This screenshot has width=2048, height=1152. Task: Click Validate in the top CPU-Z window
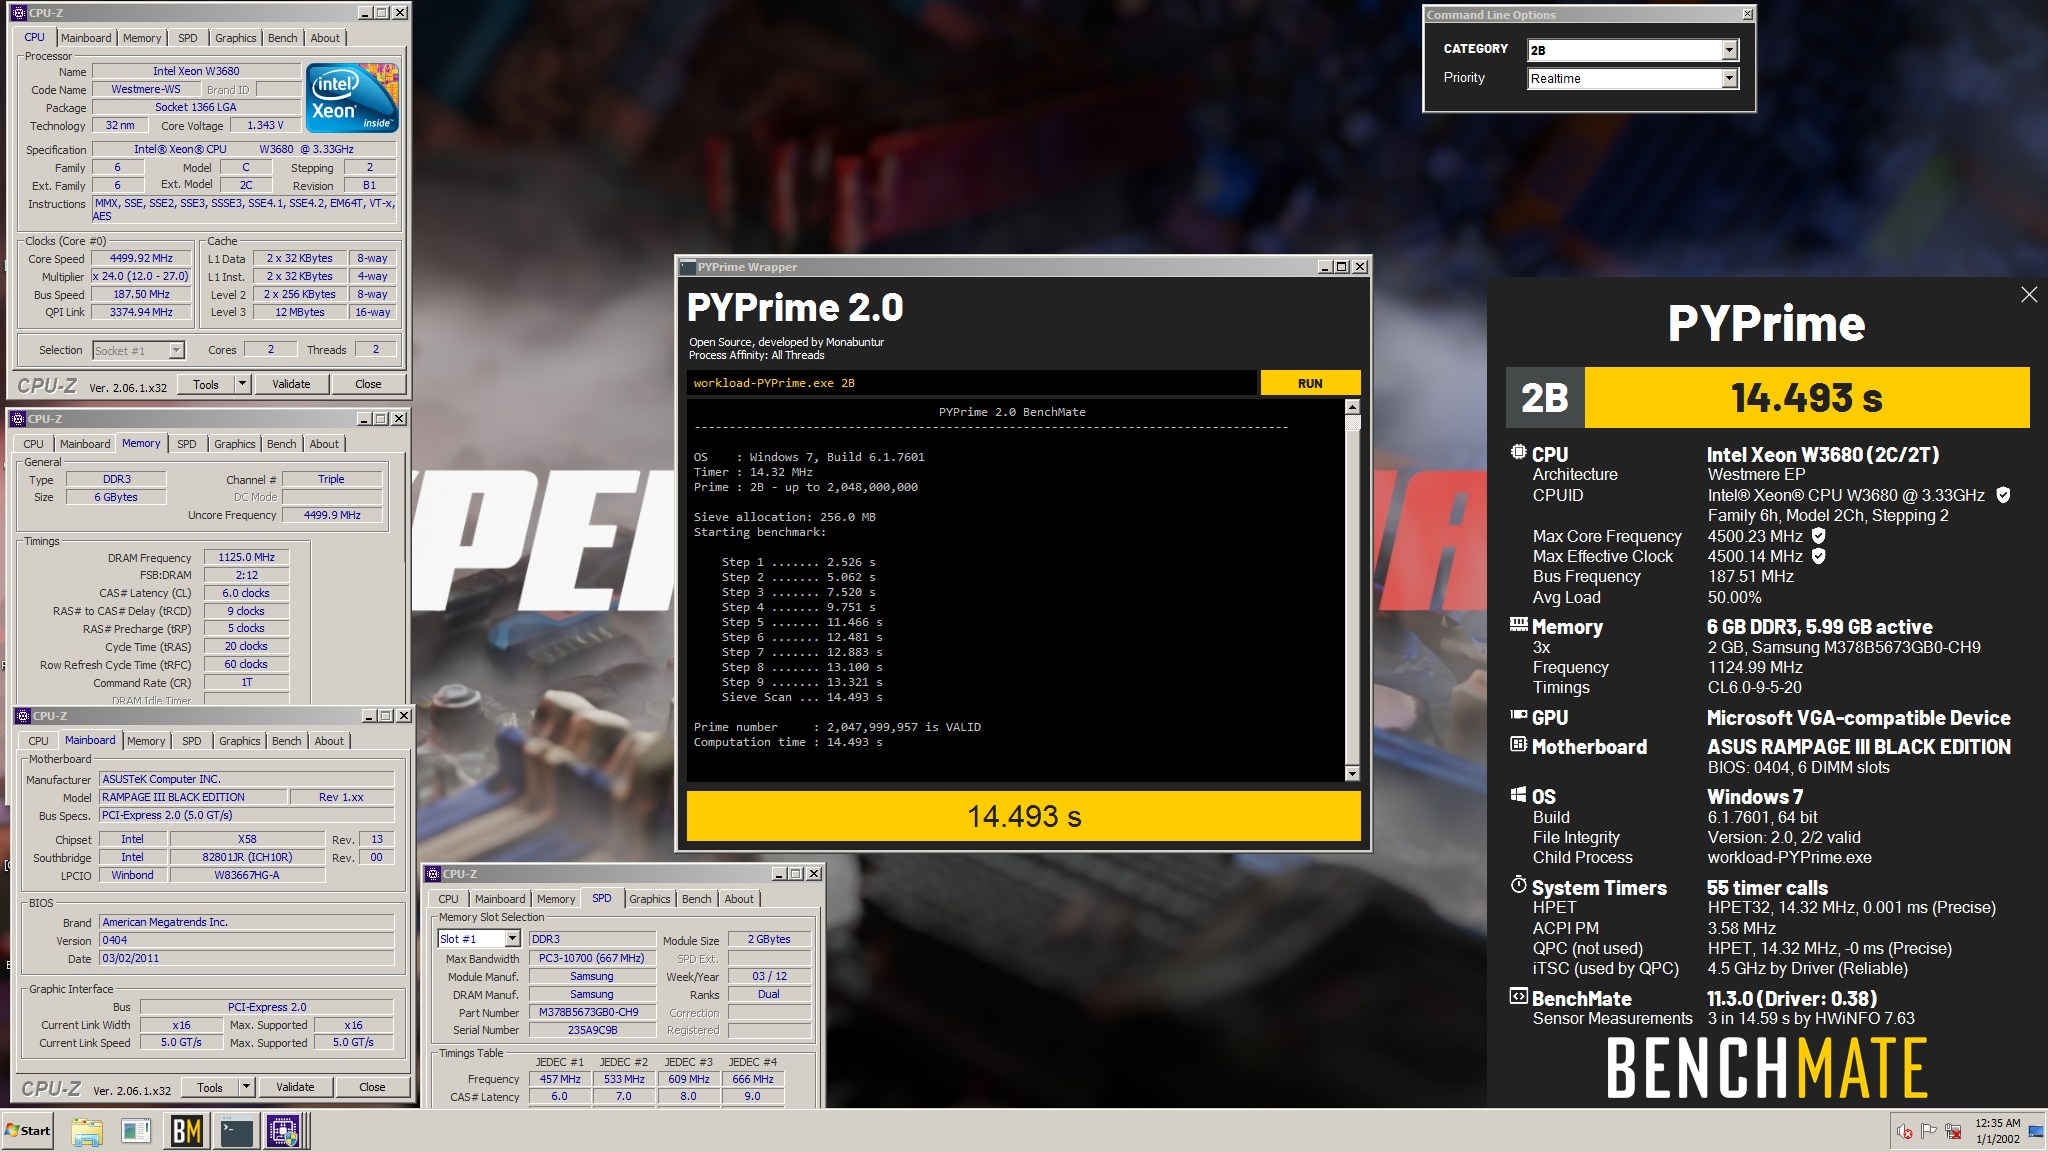291,384
